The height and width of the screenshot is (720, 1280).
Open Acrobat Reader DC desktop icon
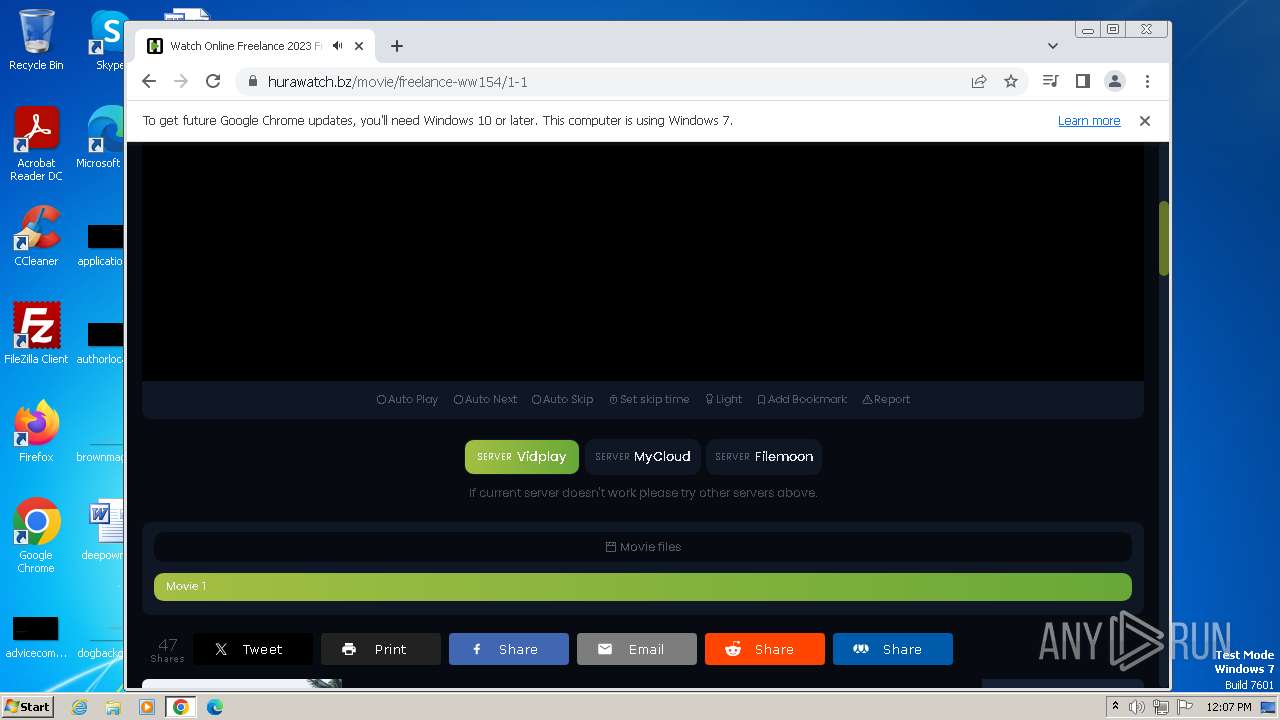(x=36, y=145)
